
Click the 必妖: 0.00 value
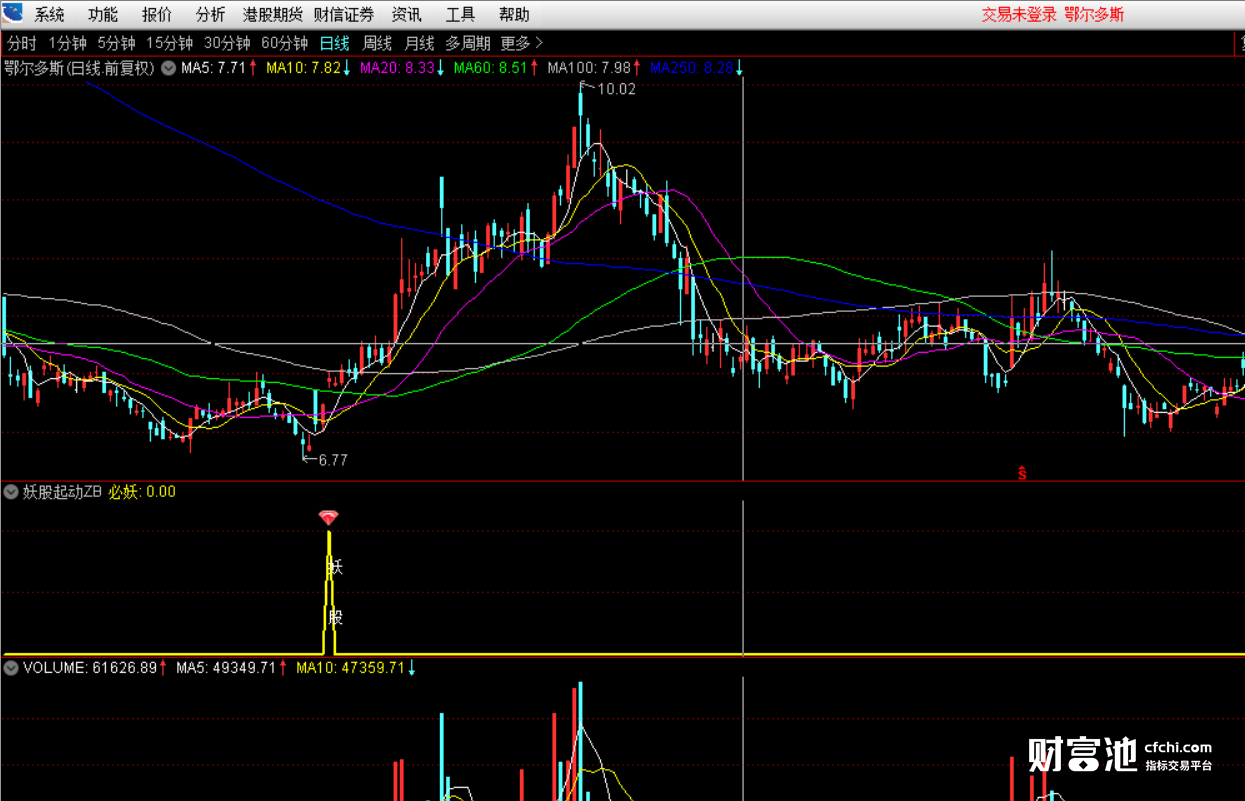point(142,491)
